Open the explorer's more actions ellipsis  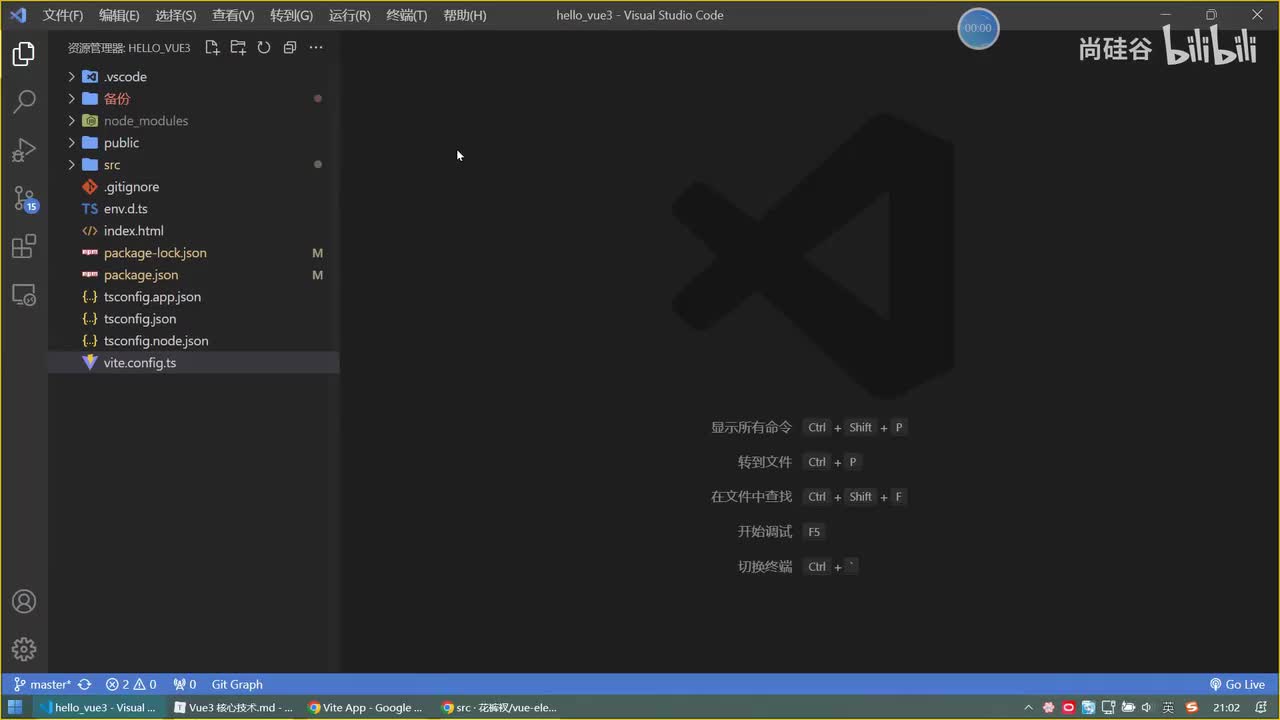tap(316, 47)
